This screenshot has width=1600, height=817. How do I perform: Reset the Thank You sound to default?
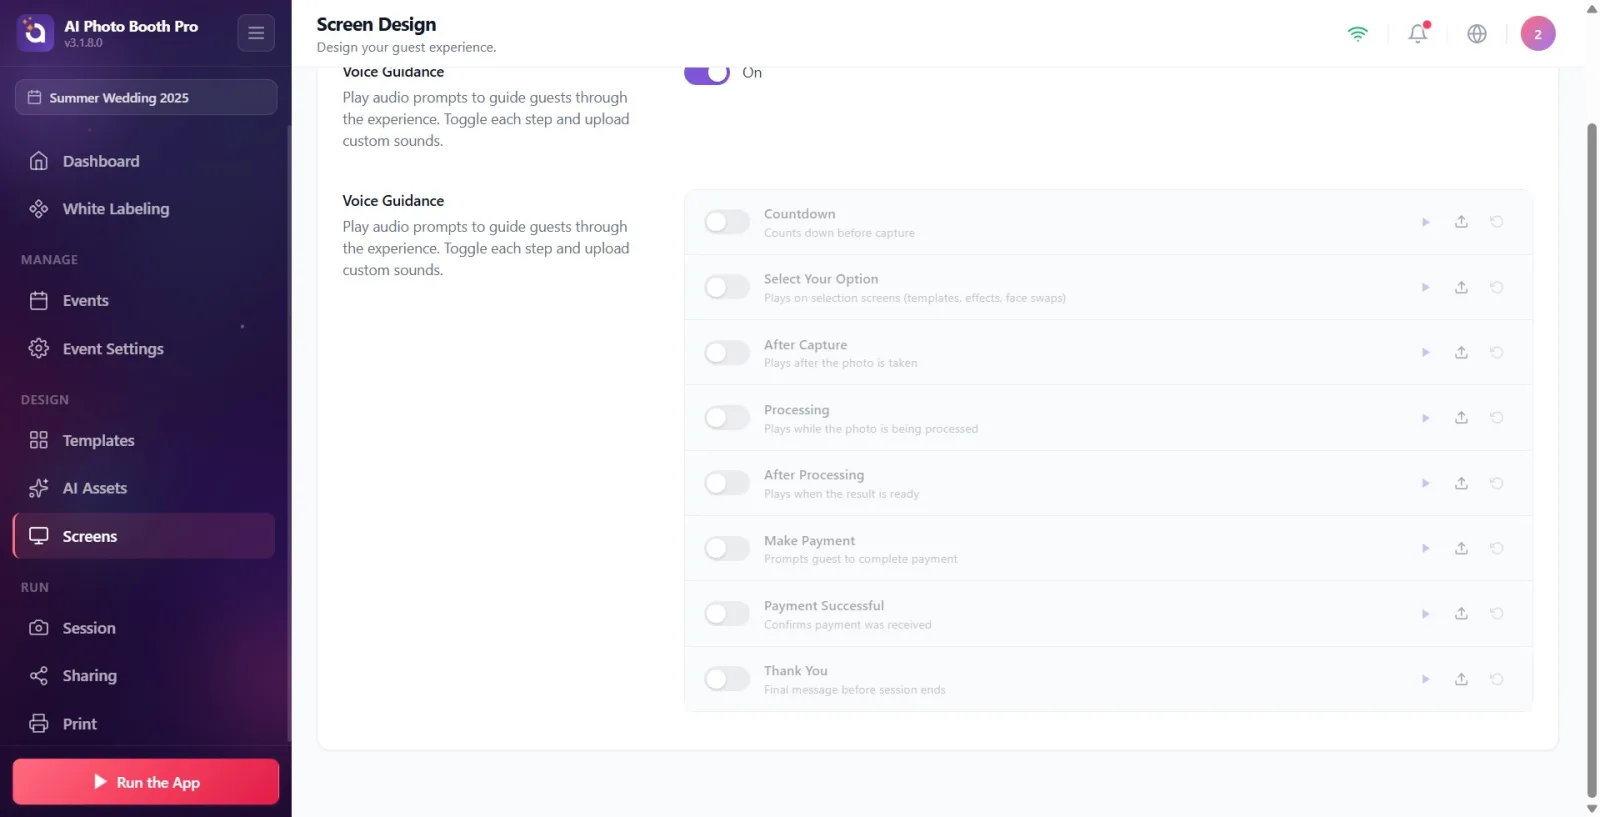click(x=1496, y=679)
